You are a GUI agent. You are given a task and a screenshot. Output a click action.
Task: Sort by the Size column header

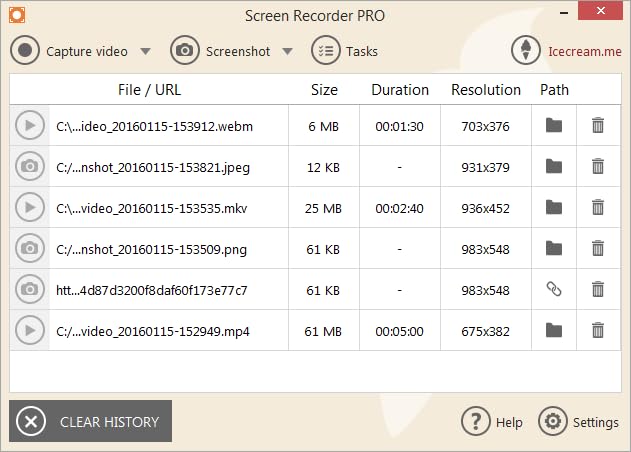click(x=324, y=89)
